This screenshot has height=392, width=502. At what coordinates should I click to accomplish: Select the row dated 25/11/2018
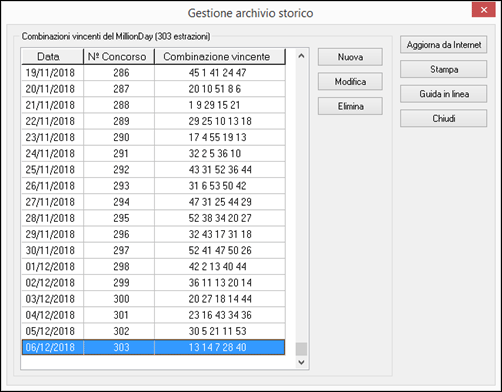[153, 170]
